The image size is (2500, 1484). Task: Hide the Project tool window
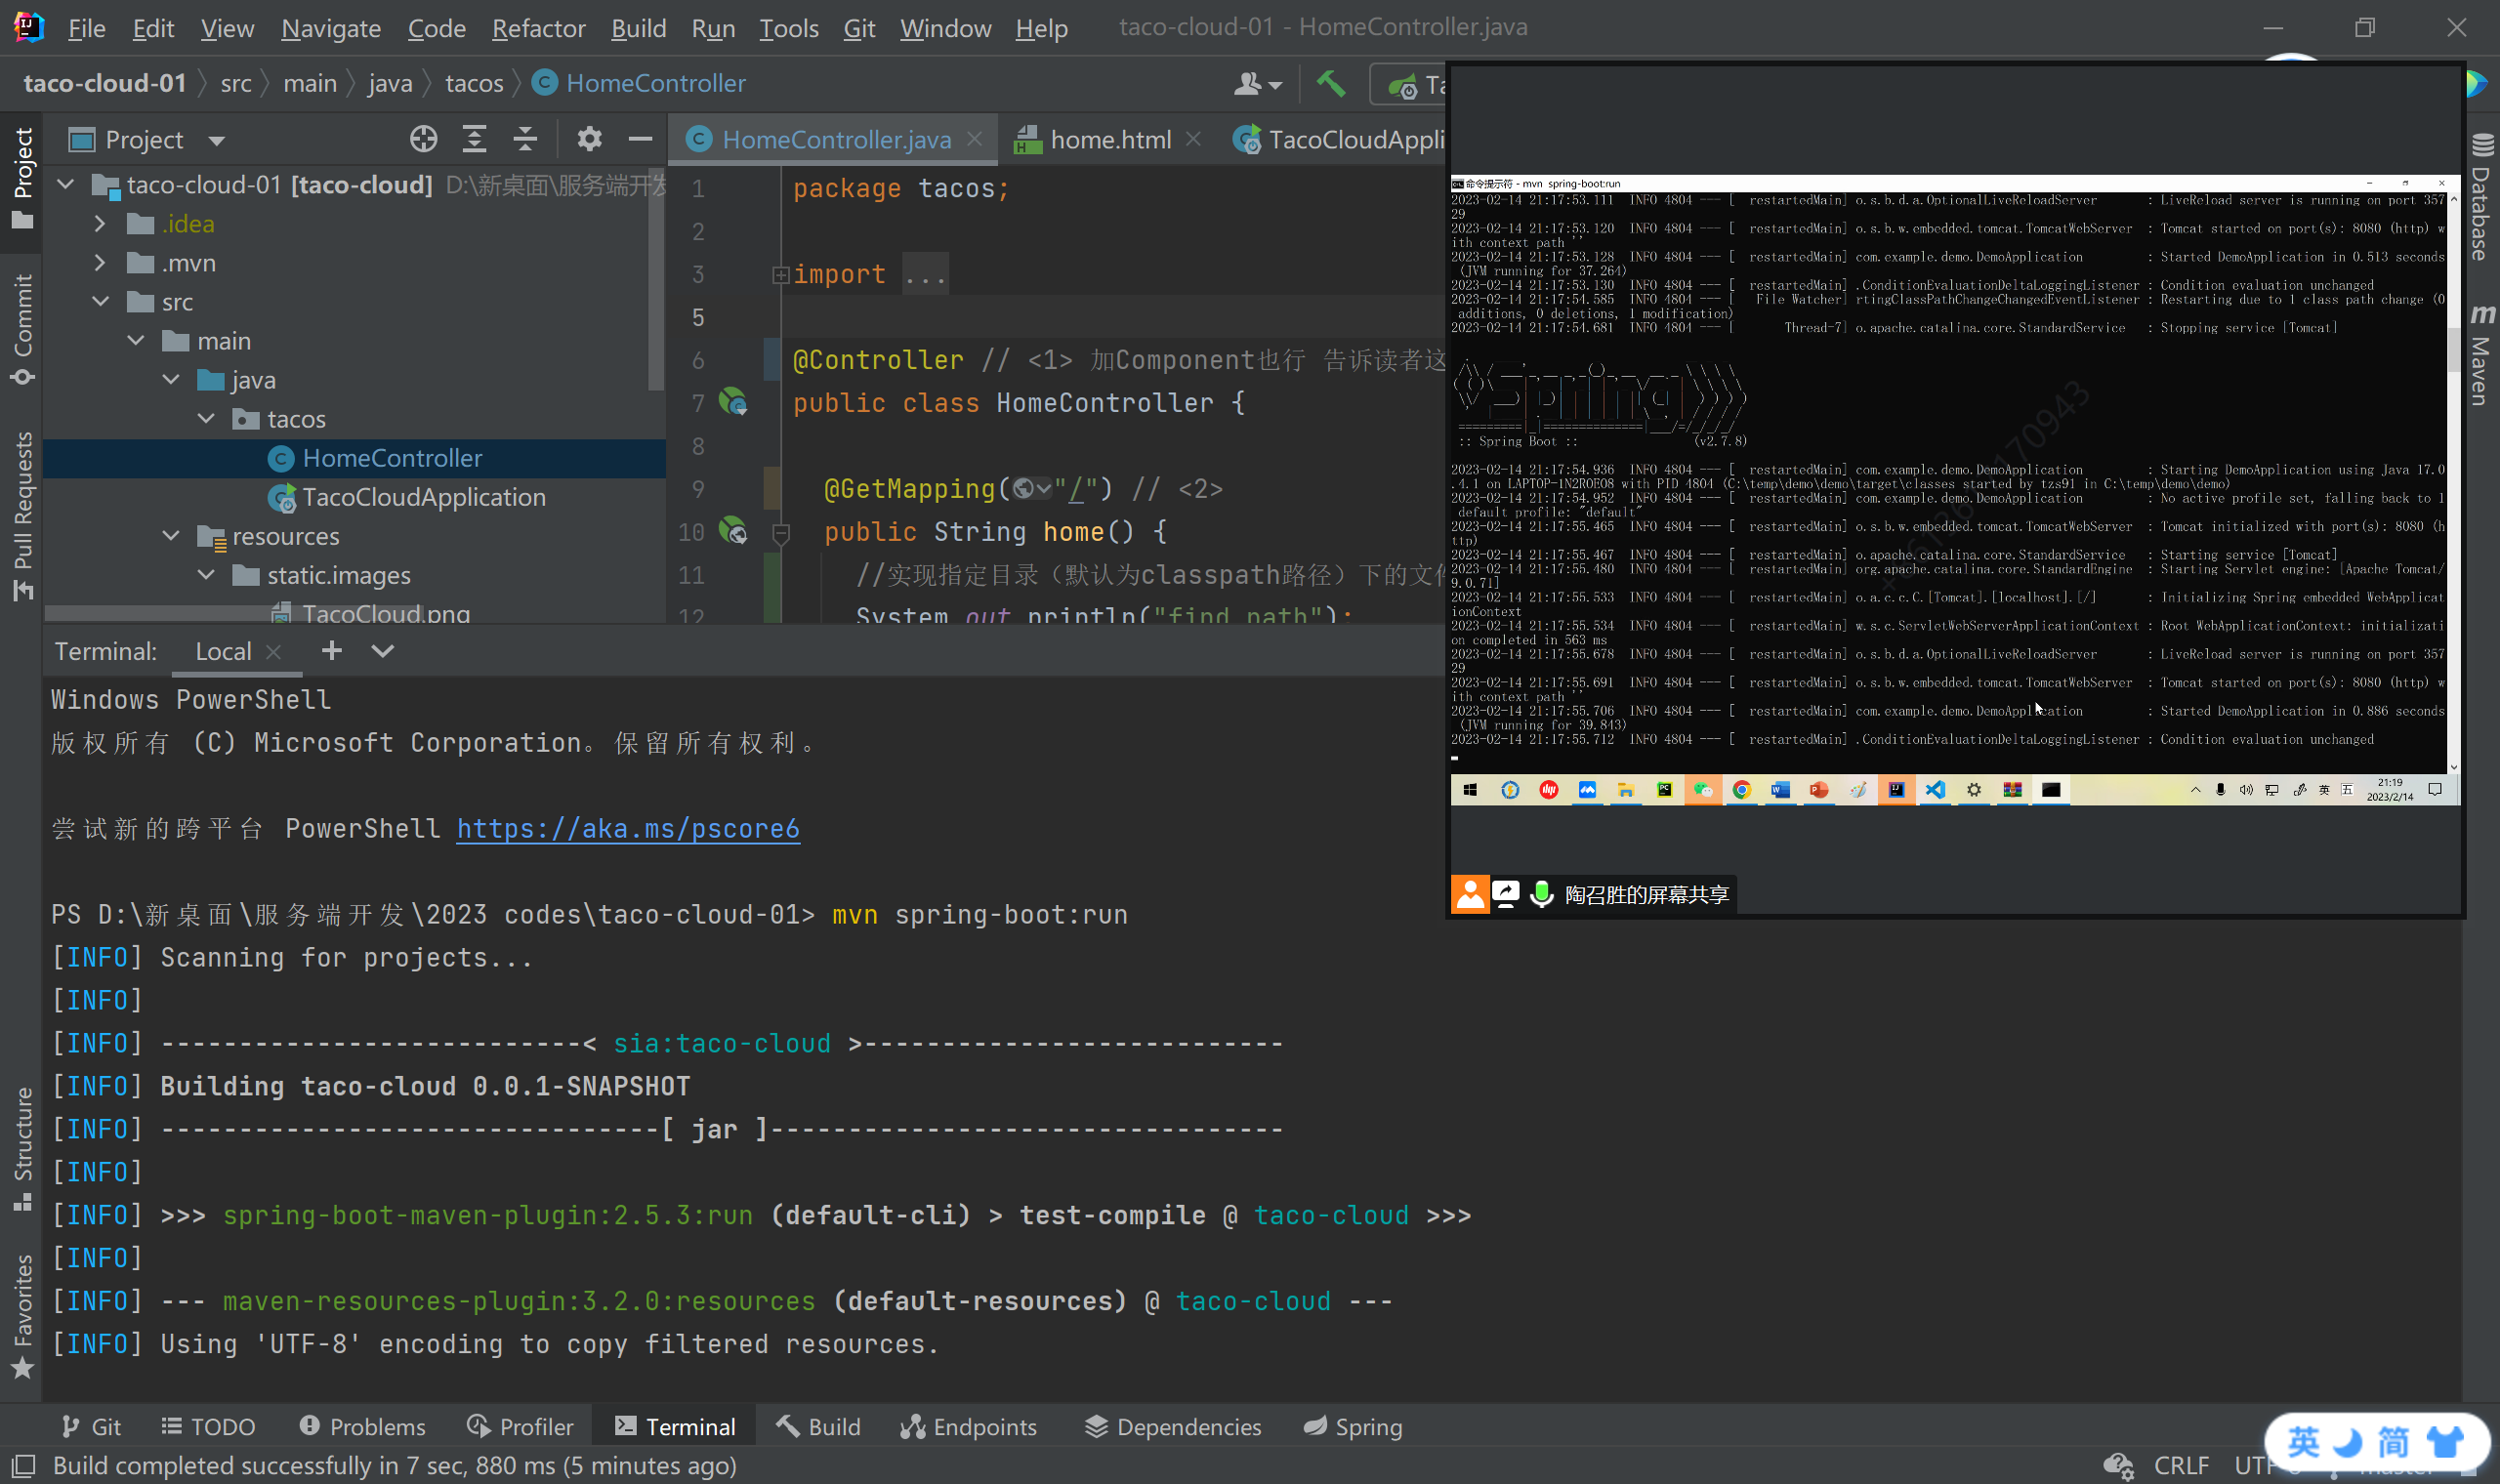[640, 139]
